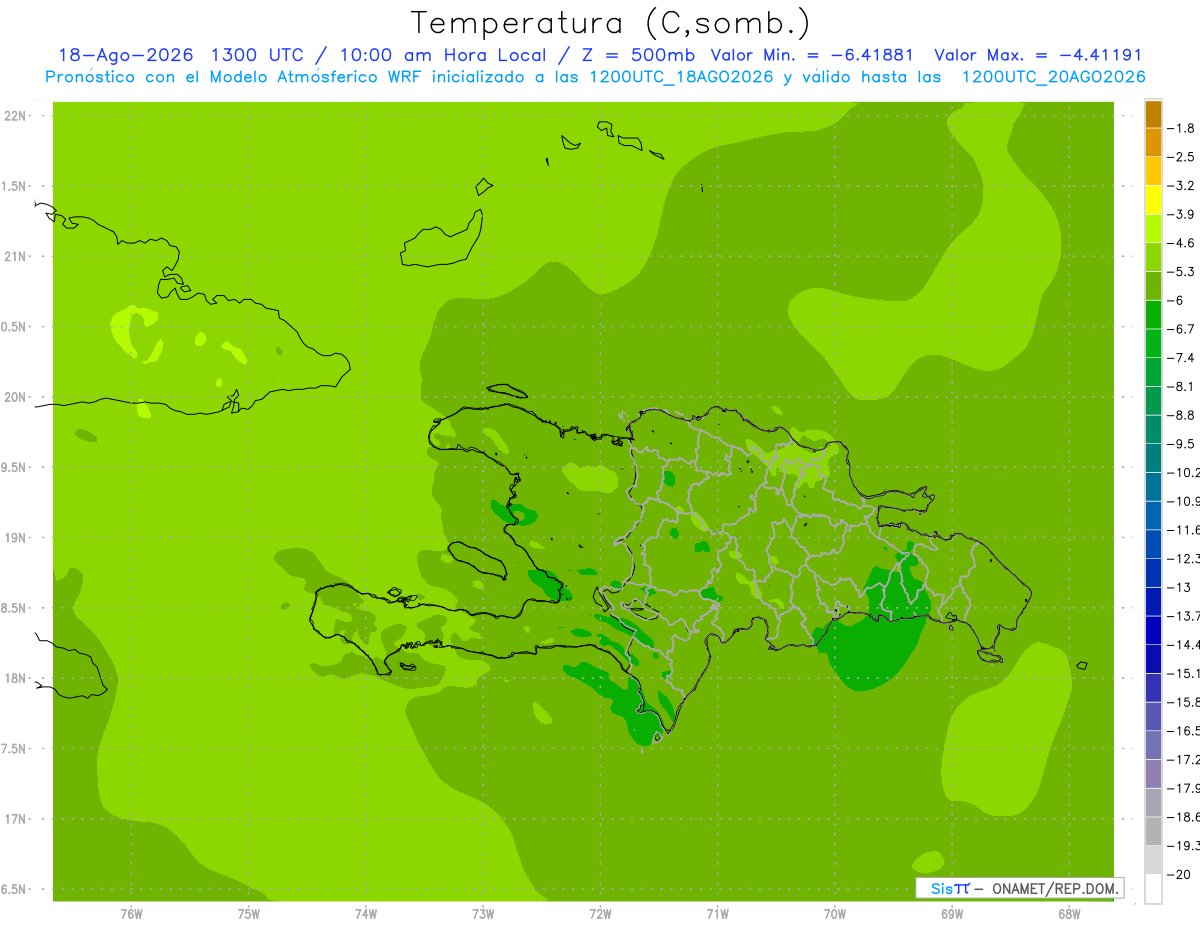Click 'Valor Min. = -6.41881' text
This screenshot has height=927, width=1200.
pos(811,55)
